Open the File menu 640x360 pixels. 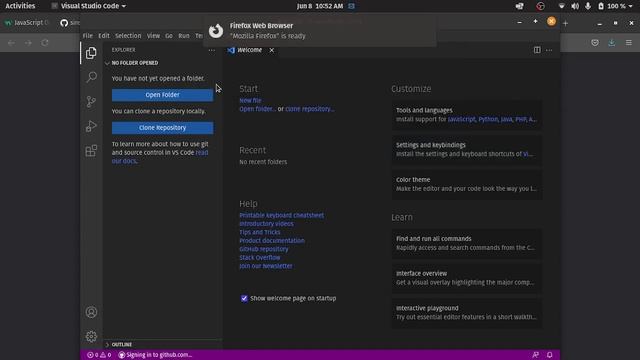tap(88, 36)
